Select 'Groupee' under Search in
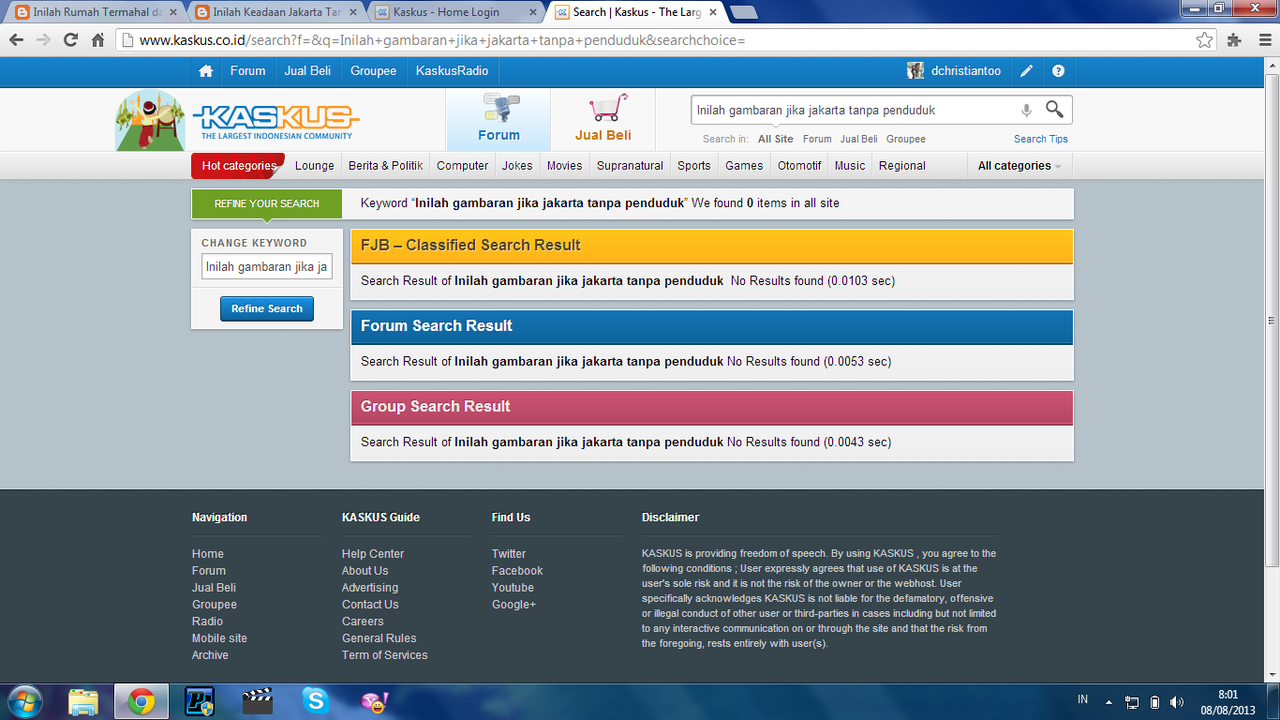 906,139
